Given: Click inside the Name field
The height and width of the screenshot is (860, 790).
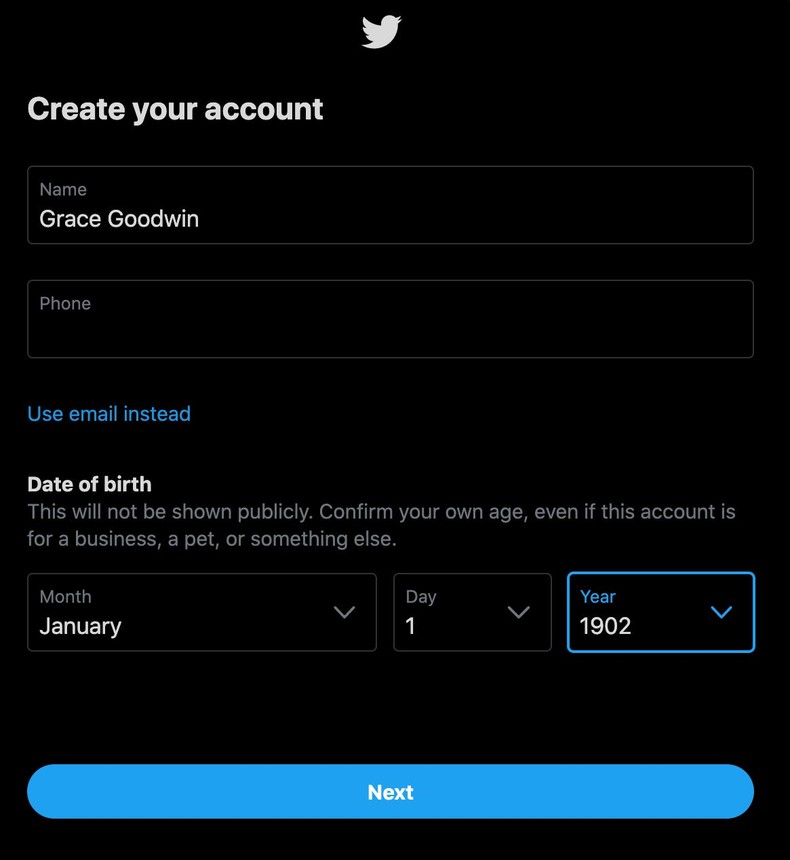Looking at the screenshot, I should [x=390, y=205].
